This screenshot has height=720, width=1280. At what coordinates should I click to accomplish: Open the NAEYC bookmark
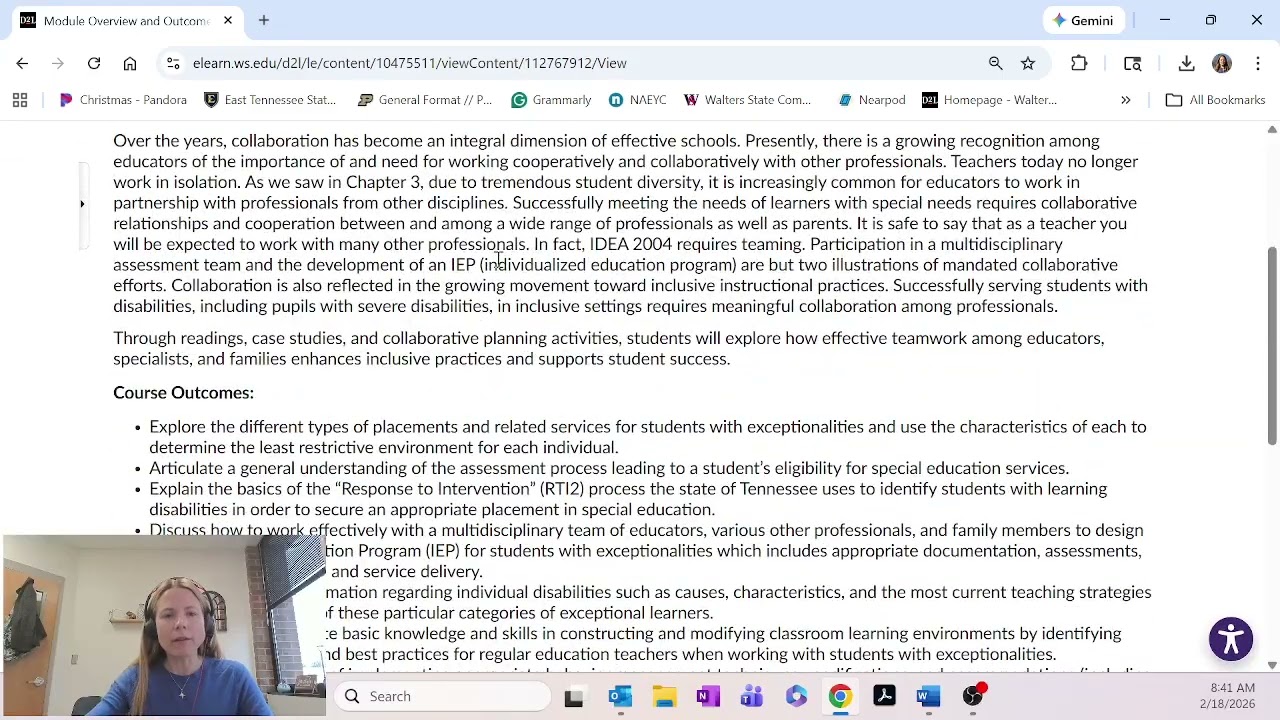pos(638,100)
